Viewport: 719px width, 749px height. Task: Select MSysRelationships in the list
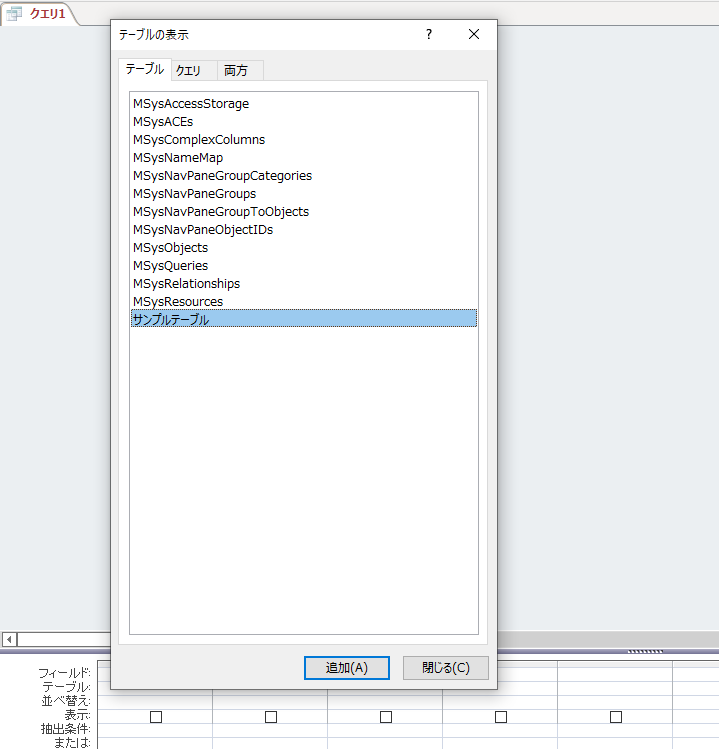point(304,284)
